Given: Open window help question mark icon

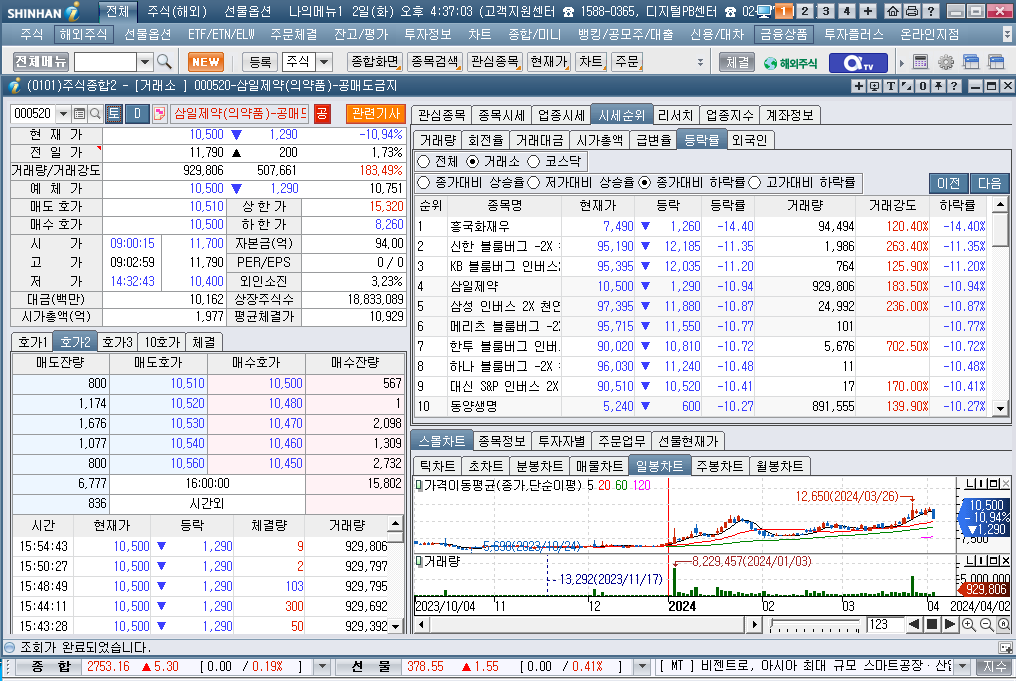Looking at the screenshot, I should tap(953, 86).
